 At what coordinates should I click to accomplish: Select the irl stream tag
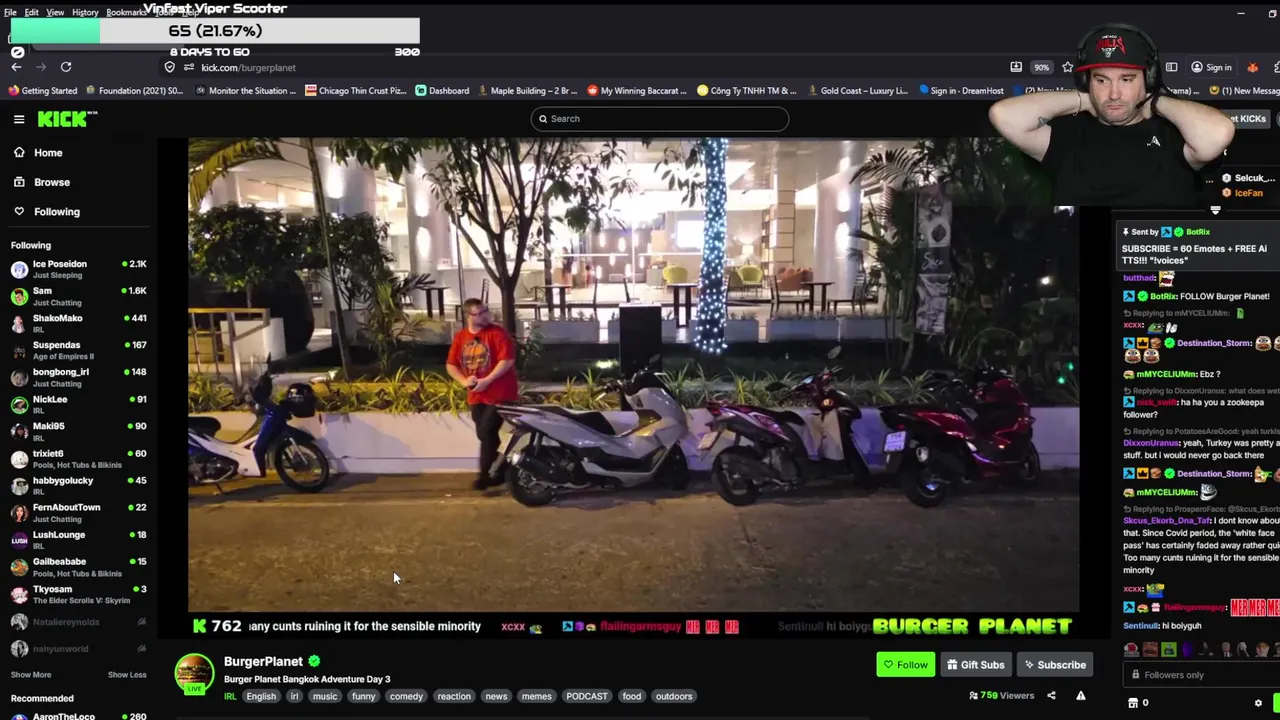(294, 696)
